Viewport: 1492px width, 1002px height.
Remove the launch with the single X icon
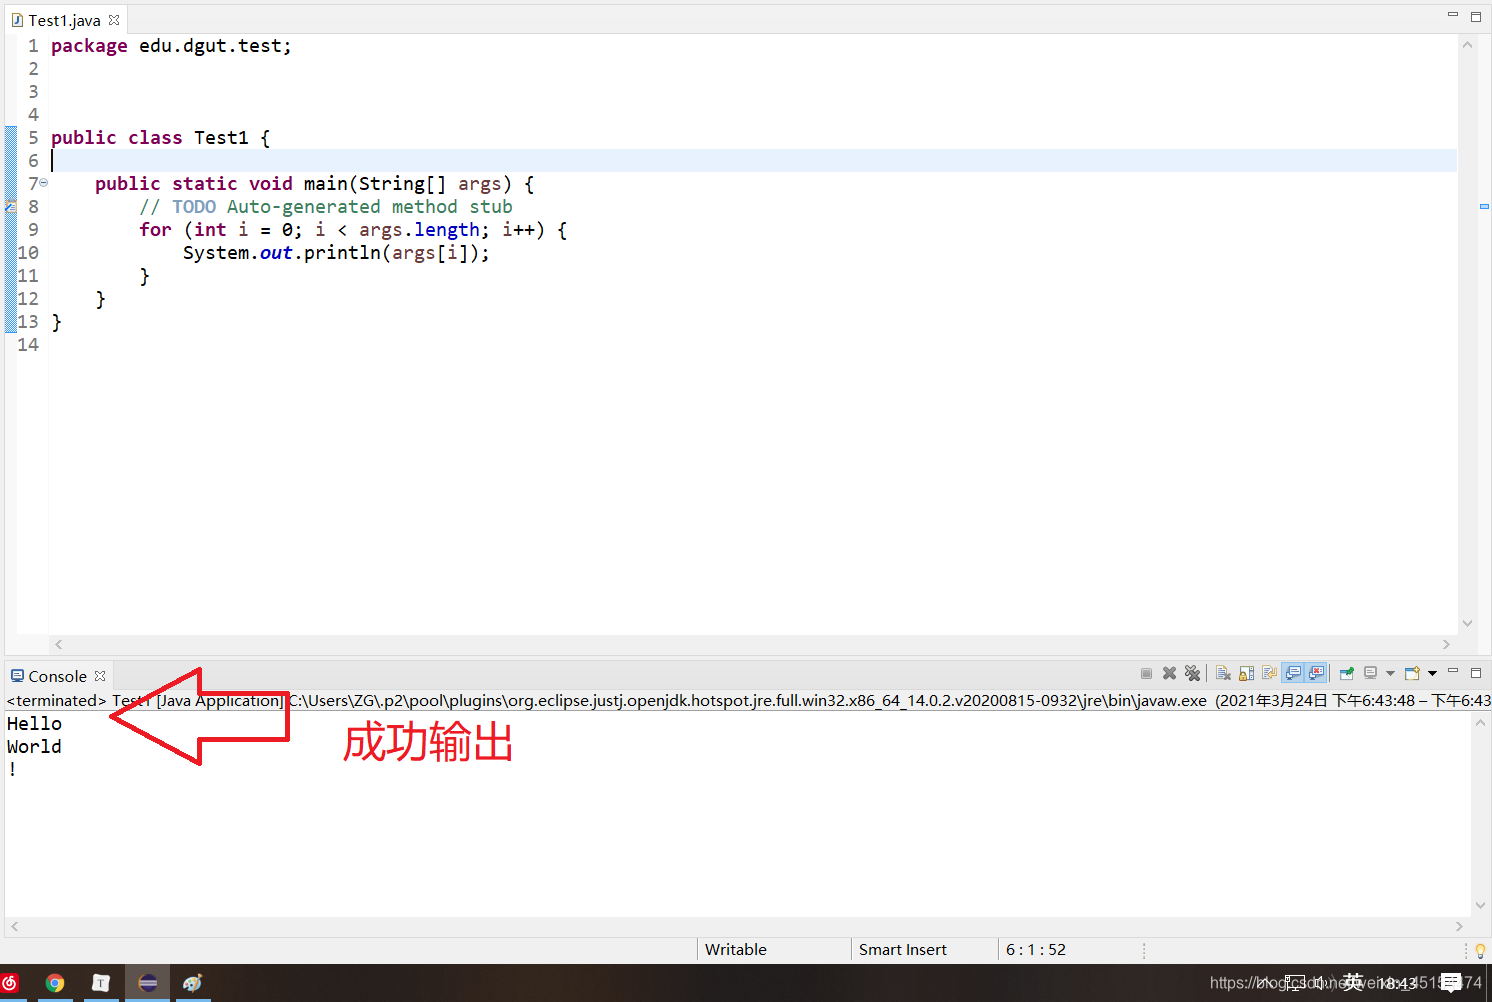click(1169, 674)
